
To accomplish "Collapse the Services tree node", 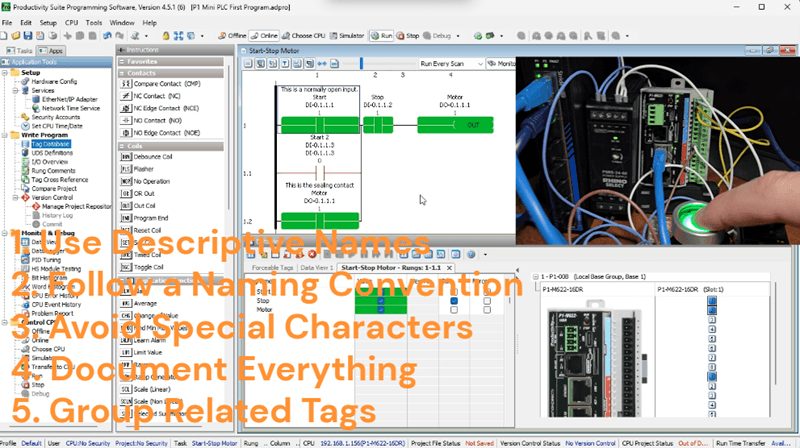I will point(15,91).
